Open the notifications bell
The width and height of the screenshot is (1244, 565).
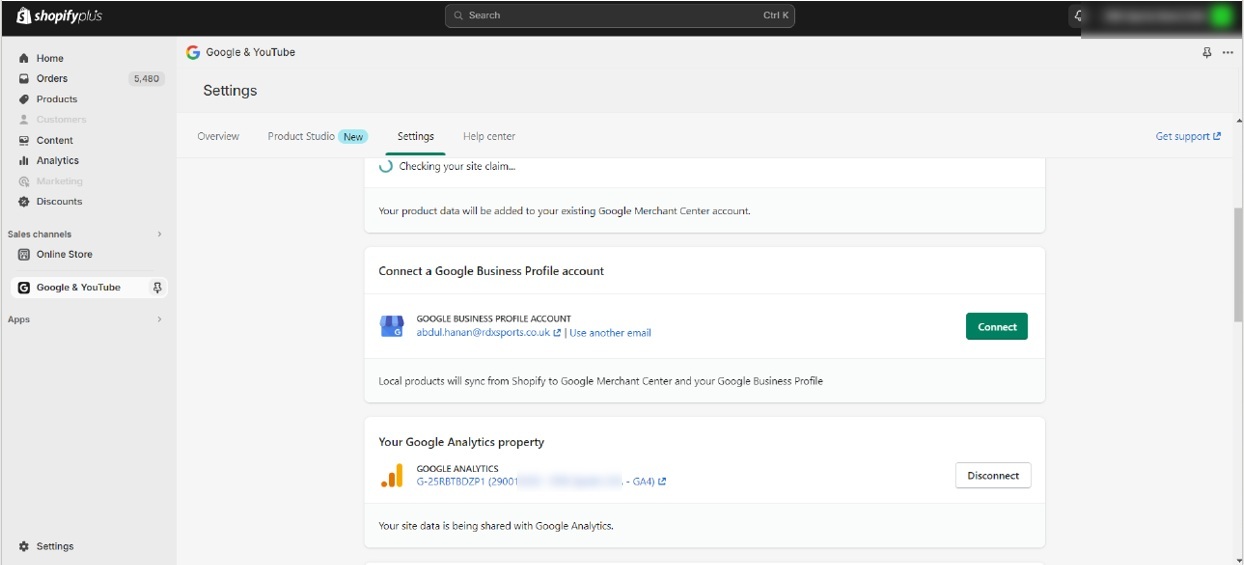tap(1078, 16)
